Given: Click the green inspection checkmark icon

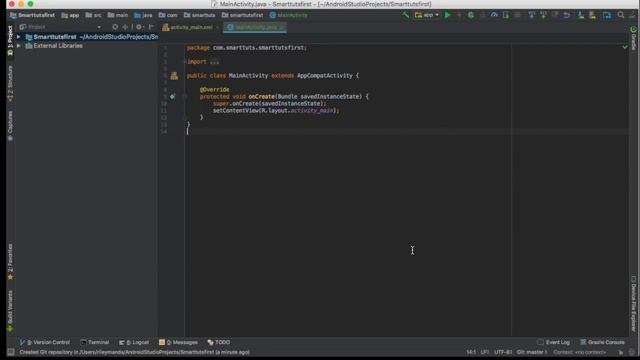Looking at the screenshot, I should tap(625, 47).
